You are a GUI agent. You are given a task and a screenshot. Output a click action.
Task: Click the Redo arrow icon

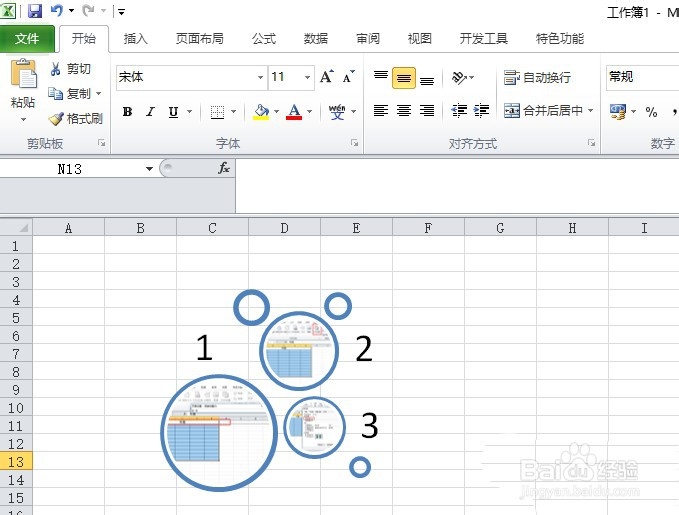(88, 10)
